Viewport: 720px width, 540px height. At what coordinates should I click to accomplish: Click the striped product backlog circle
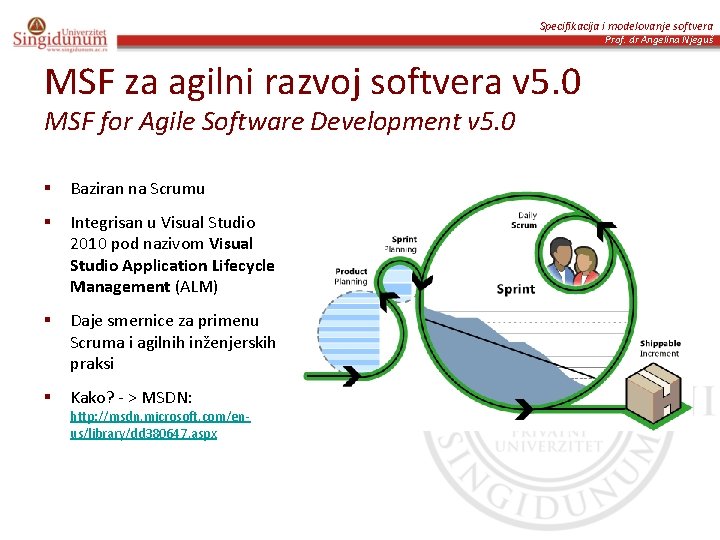tap(349, 332)
